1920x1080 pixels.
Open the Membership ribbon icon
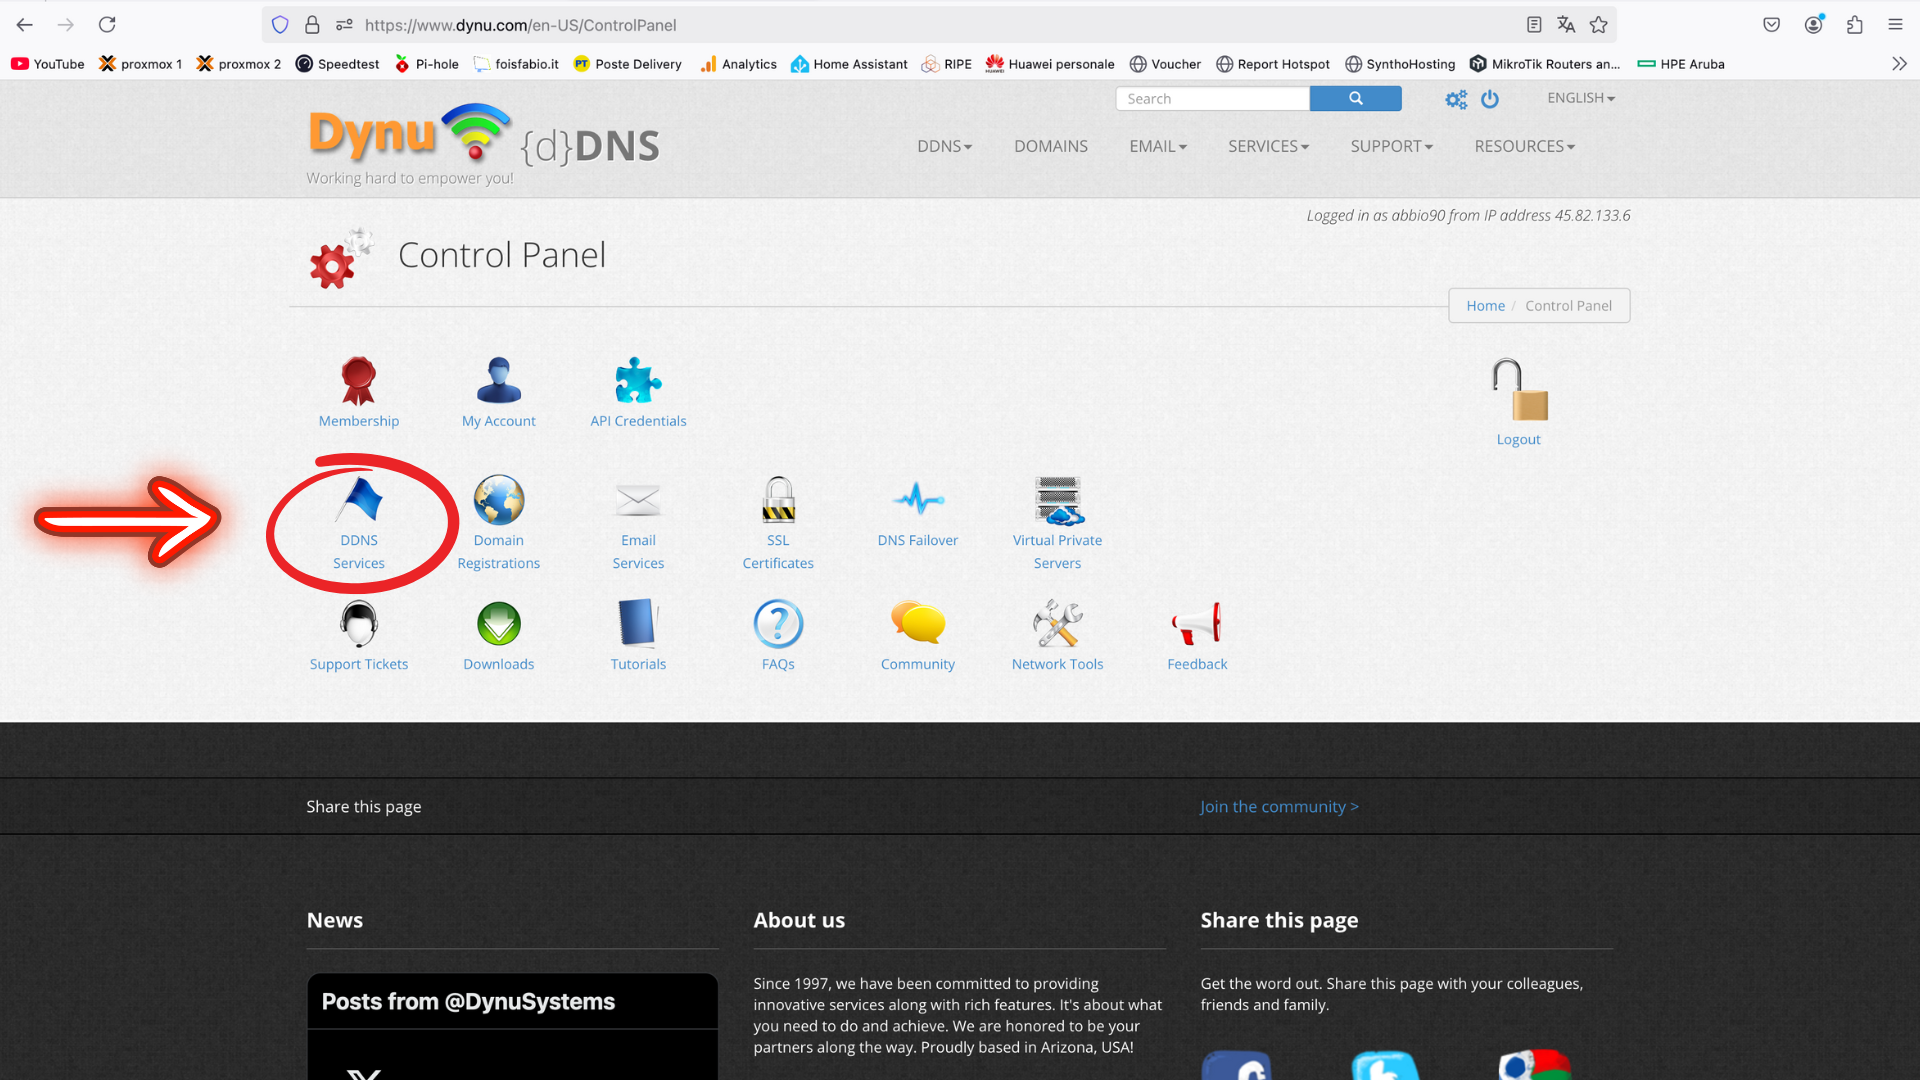(358, 381)
